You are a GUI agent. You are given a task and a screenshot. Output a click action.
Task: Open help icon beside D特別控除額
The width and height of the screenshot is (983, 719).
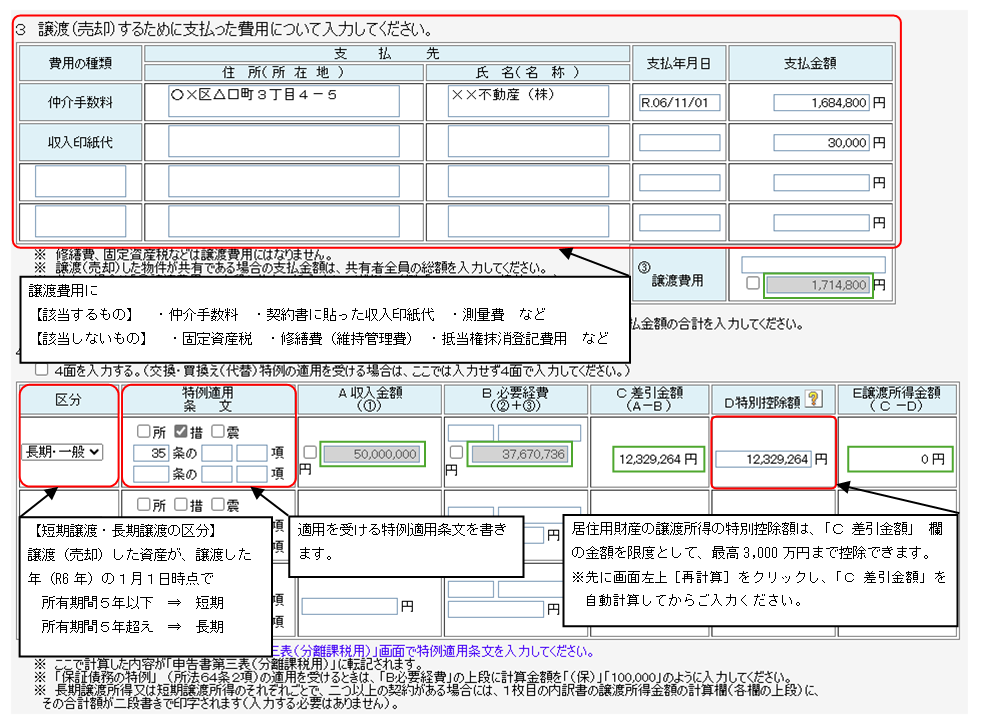813,399
